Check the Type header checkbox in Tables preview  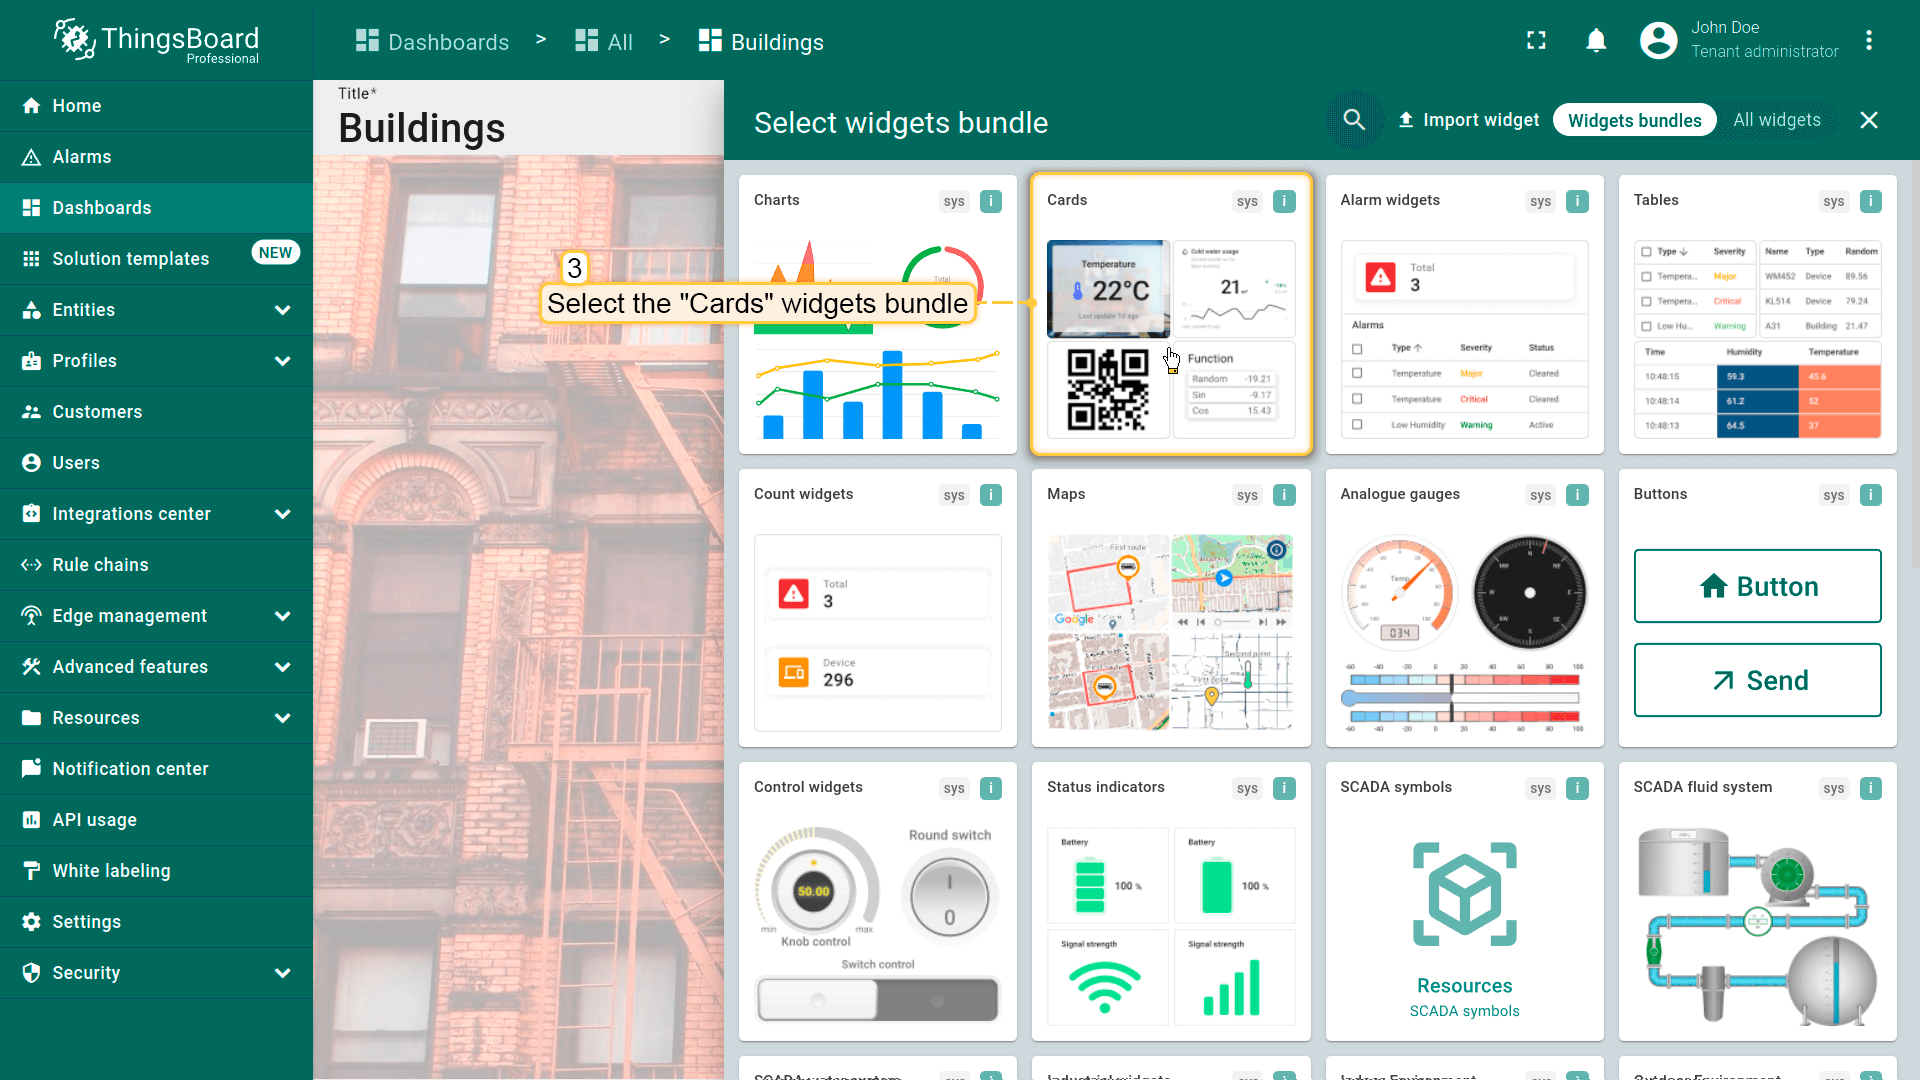click(1646, 252)
